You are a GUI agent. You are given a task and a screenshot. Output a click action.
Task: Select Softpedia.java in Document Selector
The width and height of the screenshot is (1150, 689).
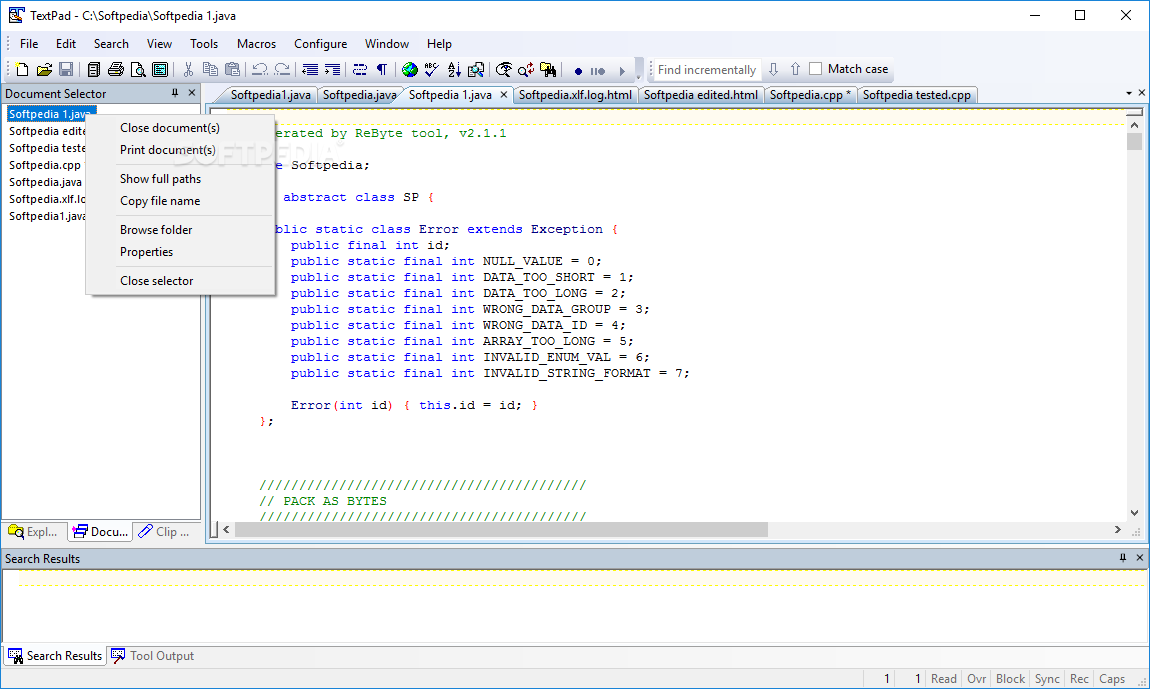pyautogui.click(x=45, y=182)
